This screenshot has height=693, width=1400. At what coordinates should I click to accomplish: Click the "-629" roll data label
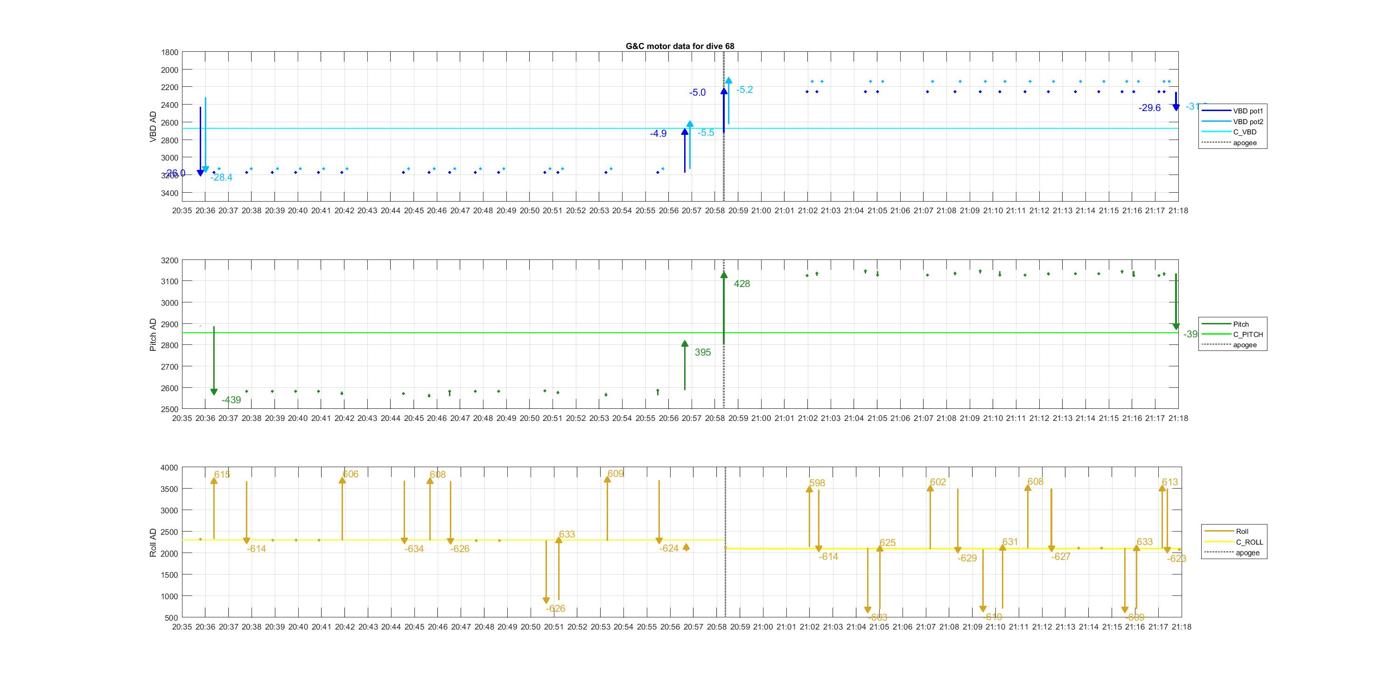pos(966,558)
